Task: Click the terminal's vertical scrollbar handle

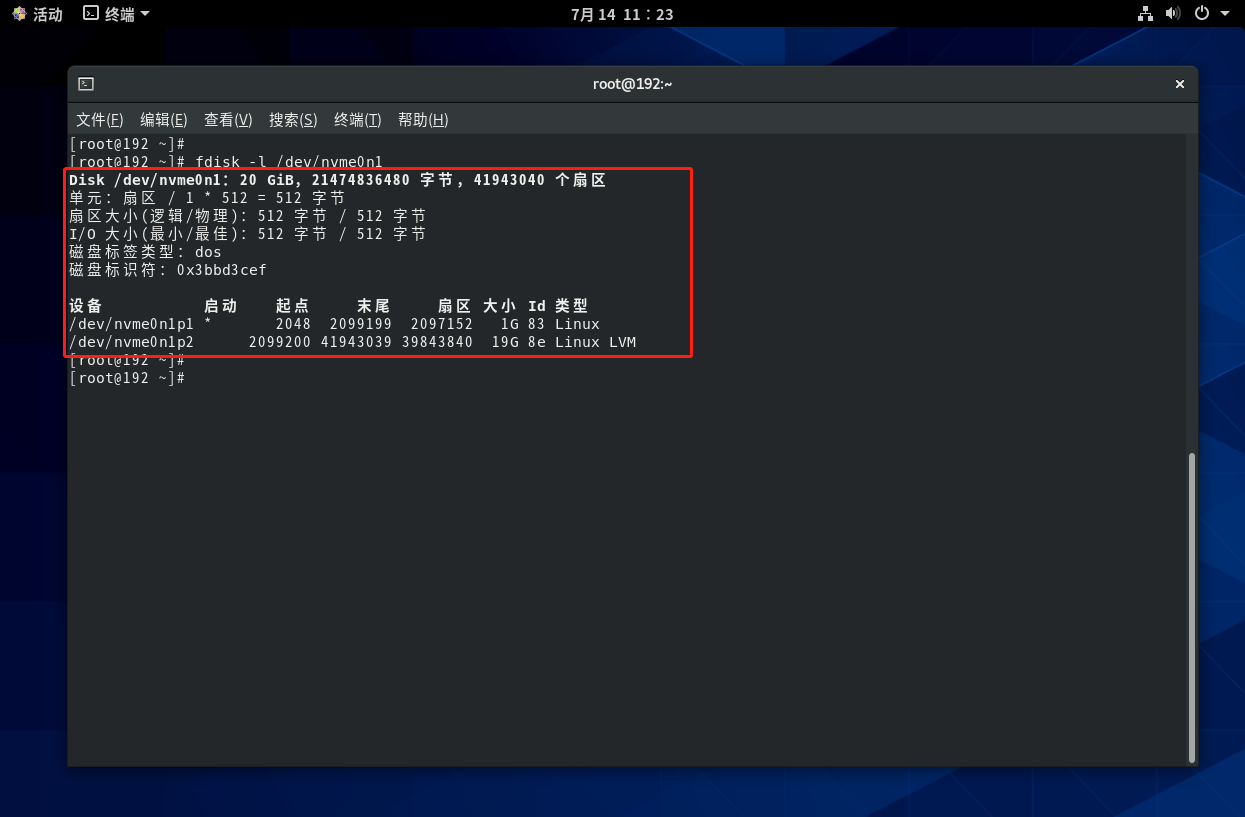Action: [1190, 606]
